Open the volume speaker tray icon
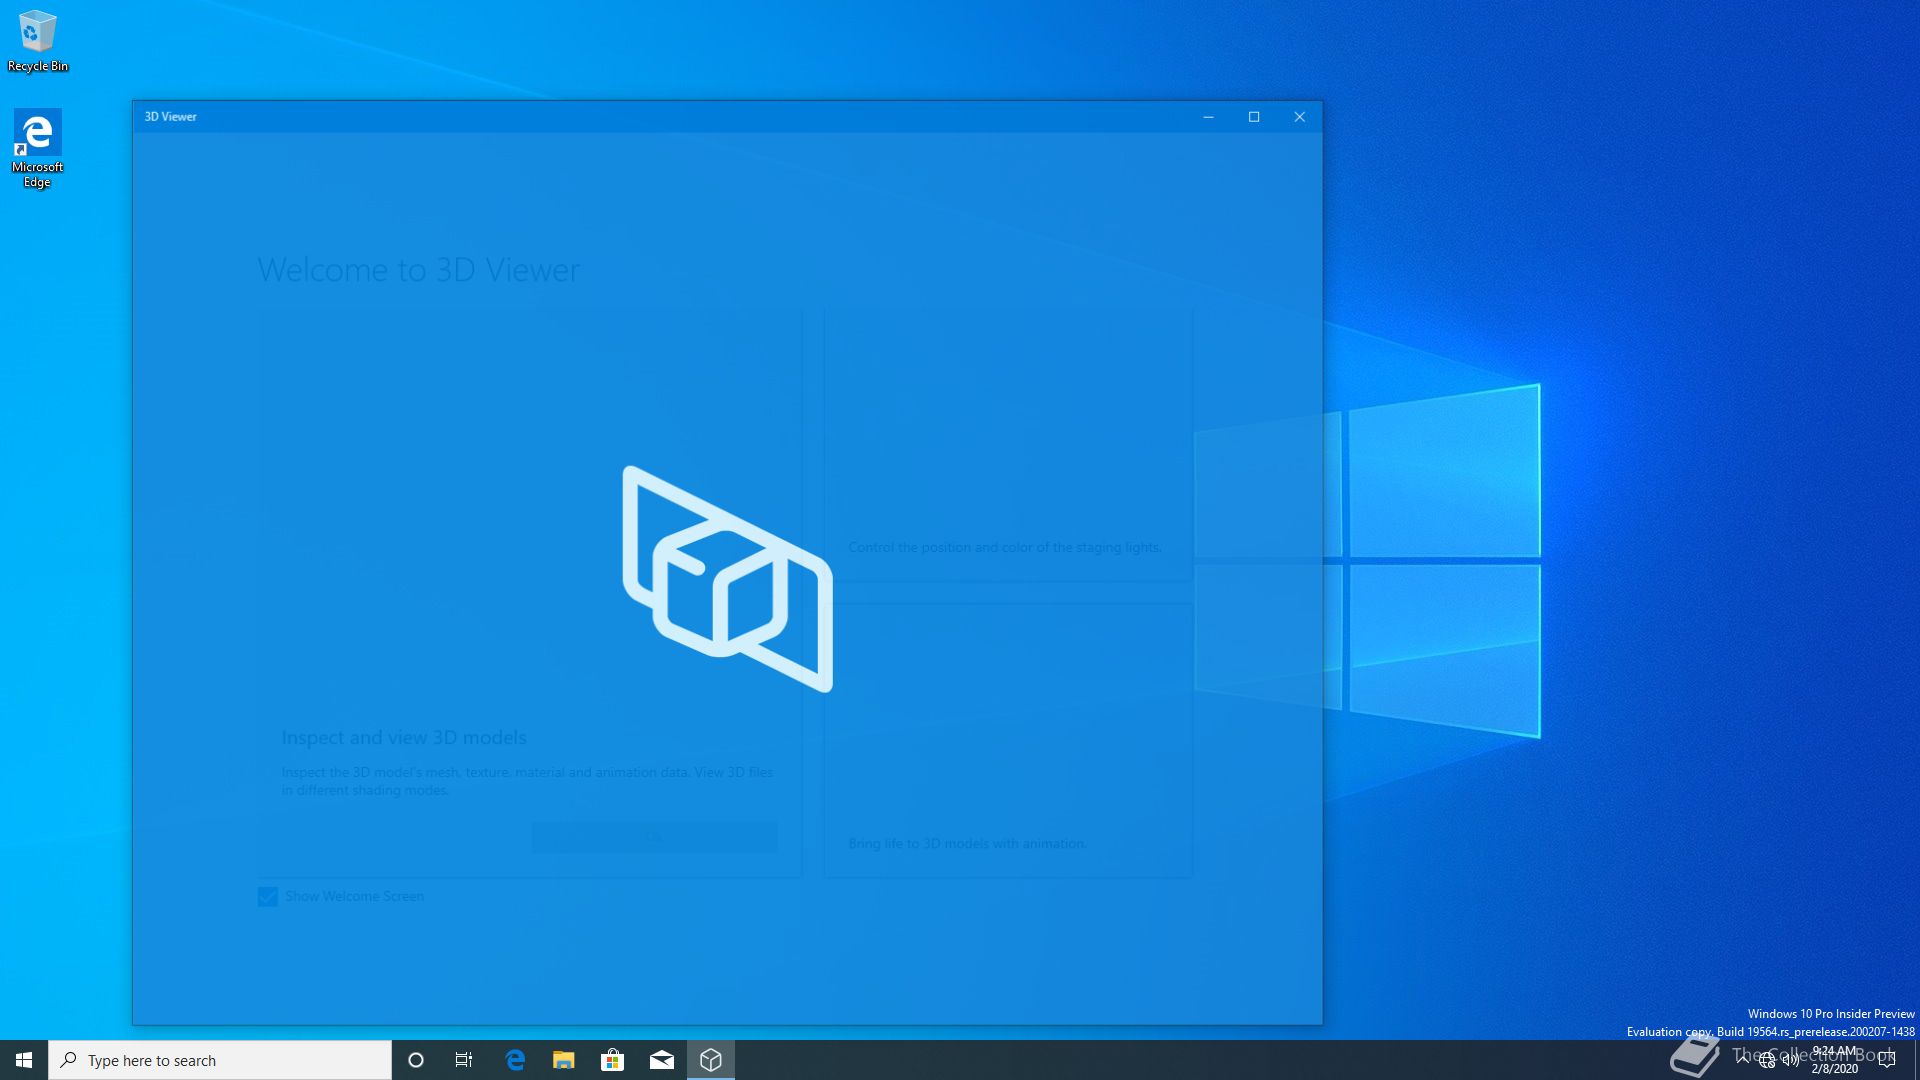This screenshot has height=1080, width=1920. pyautogui.click(x=1791, y=1061)
